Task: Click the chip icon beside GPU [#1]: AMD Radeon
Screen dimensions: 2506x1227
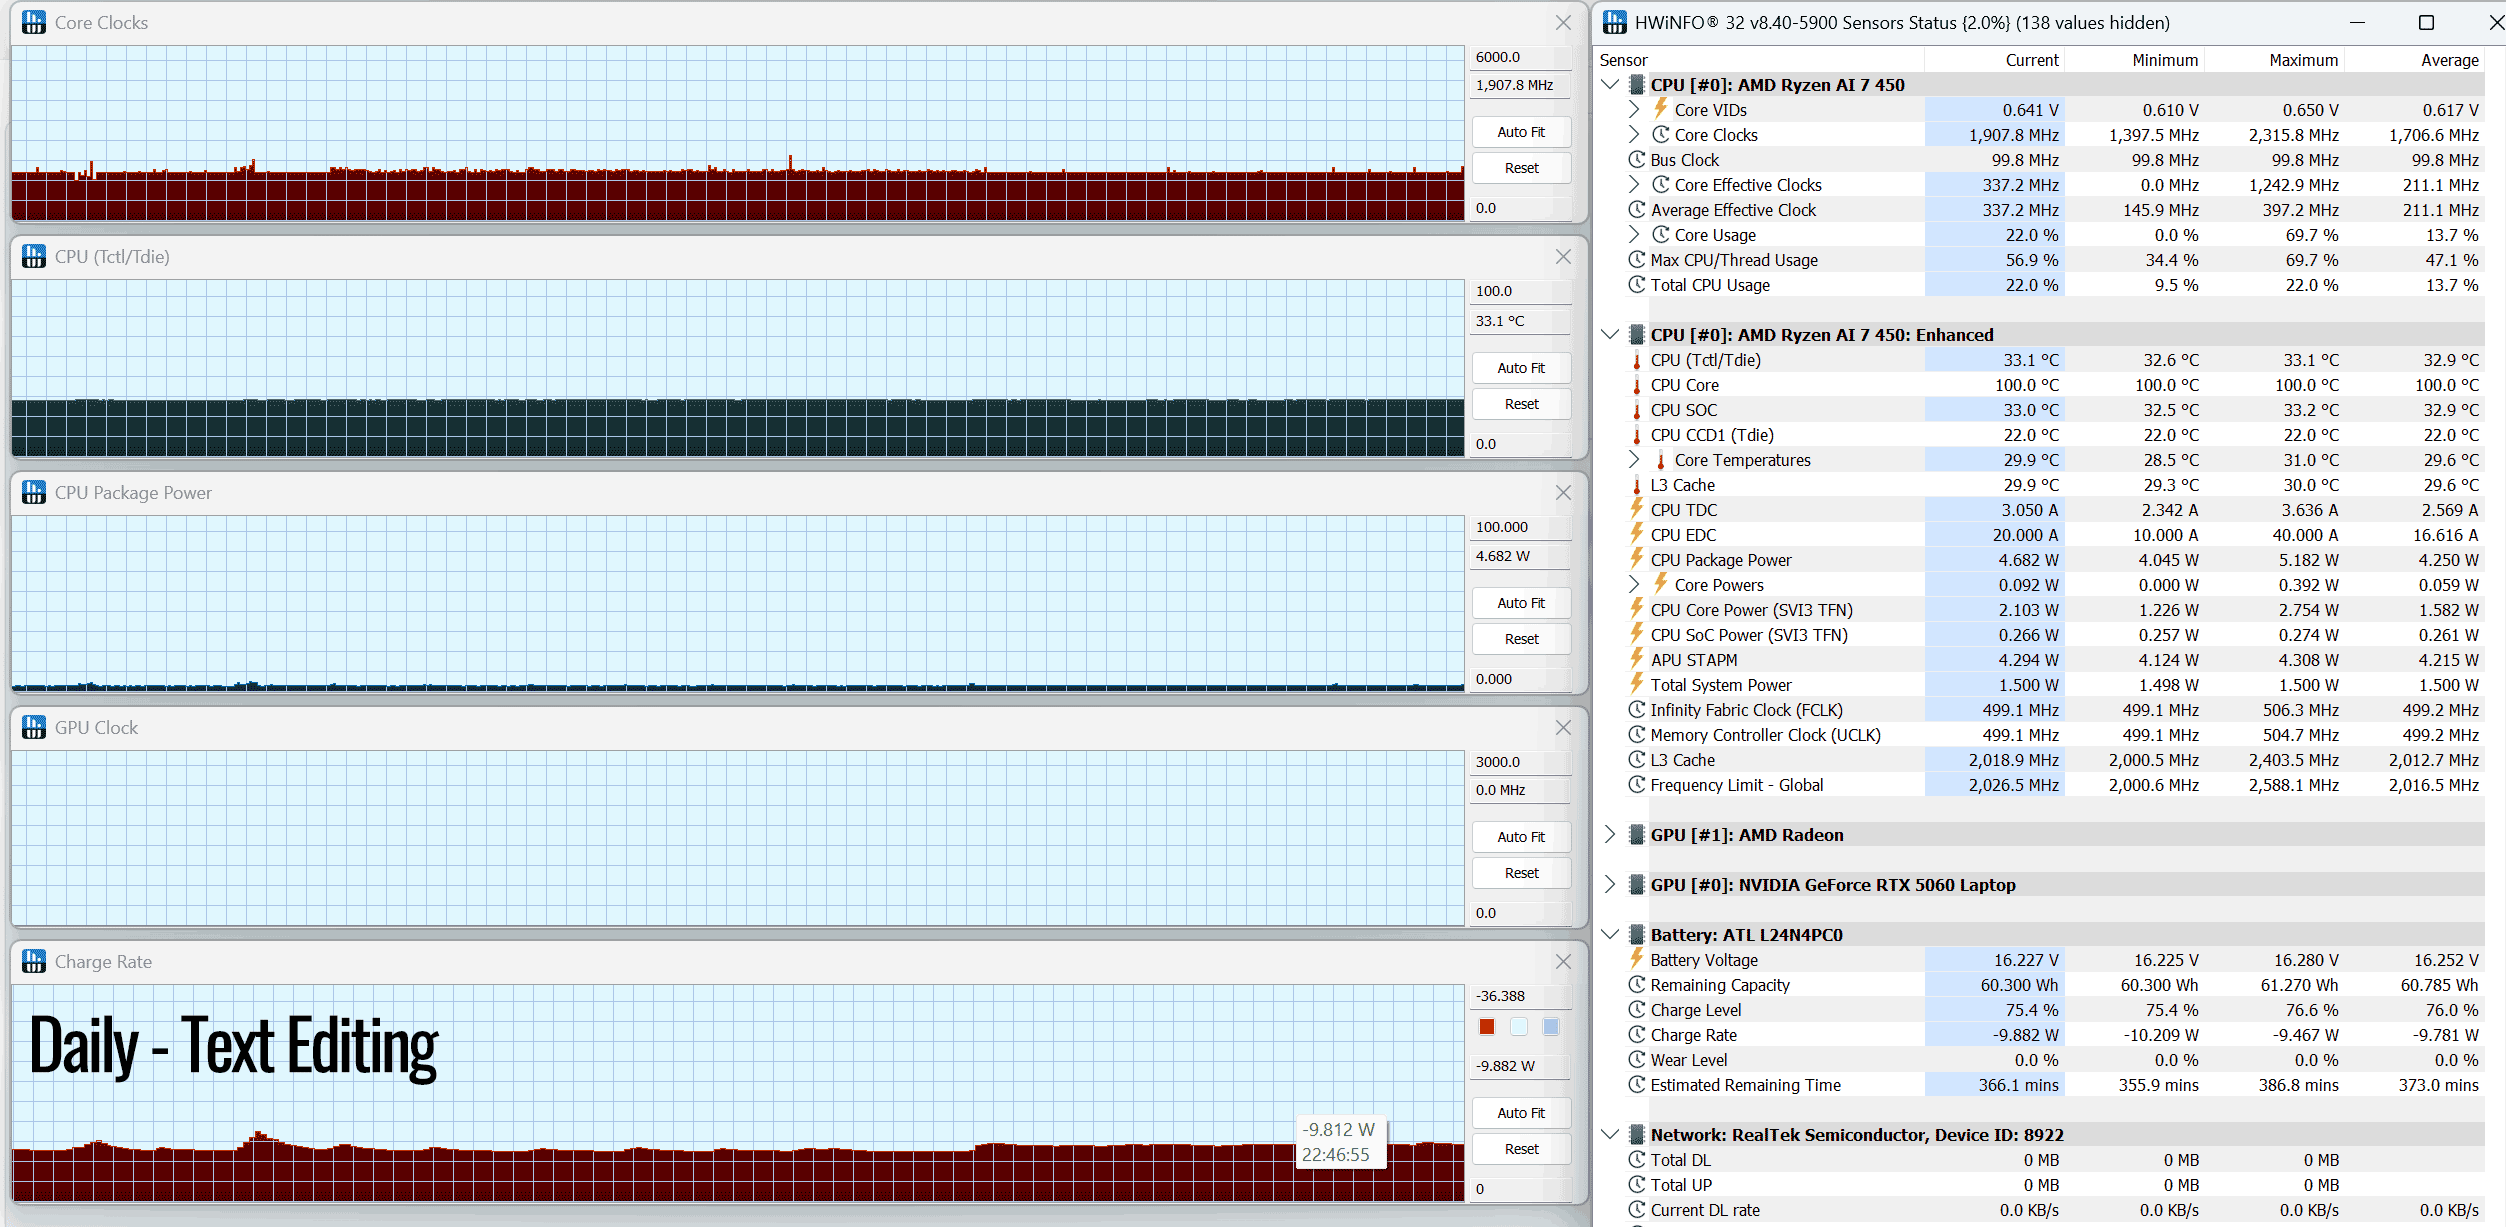Action: [x=1637, y=835]
